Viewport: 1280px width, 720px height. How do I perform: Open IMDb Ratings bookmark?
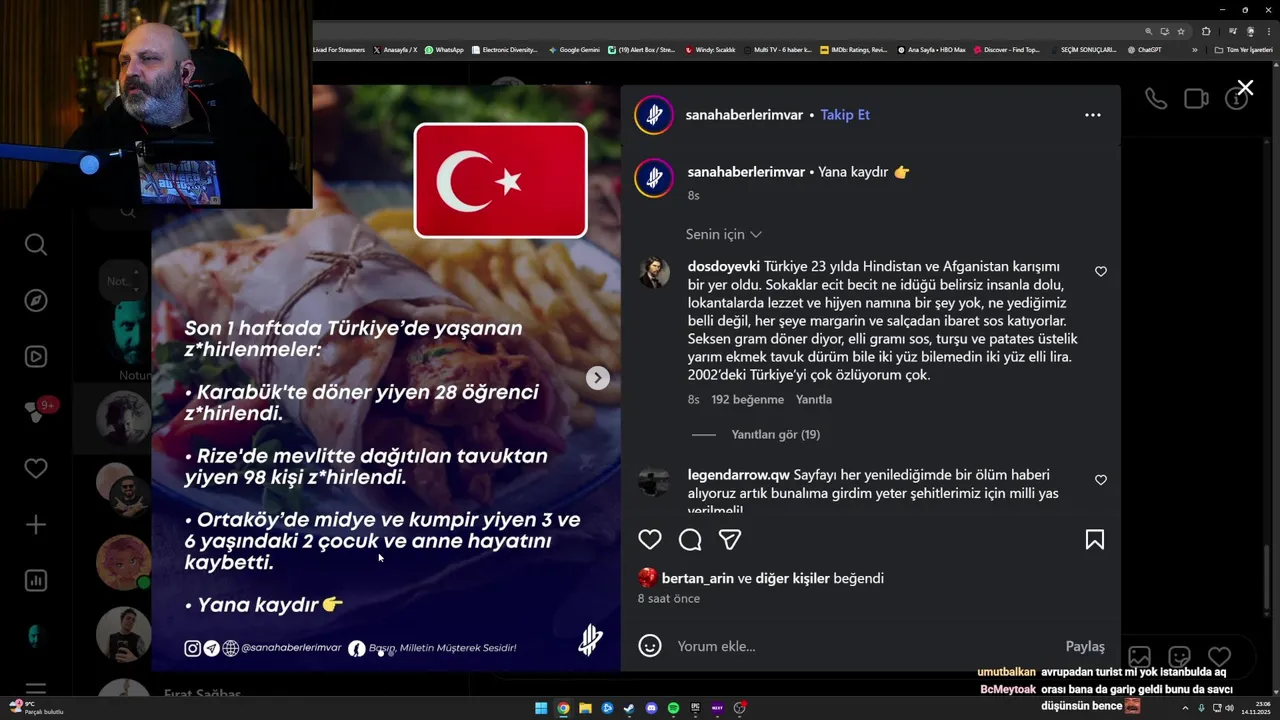(853, 50)
